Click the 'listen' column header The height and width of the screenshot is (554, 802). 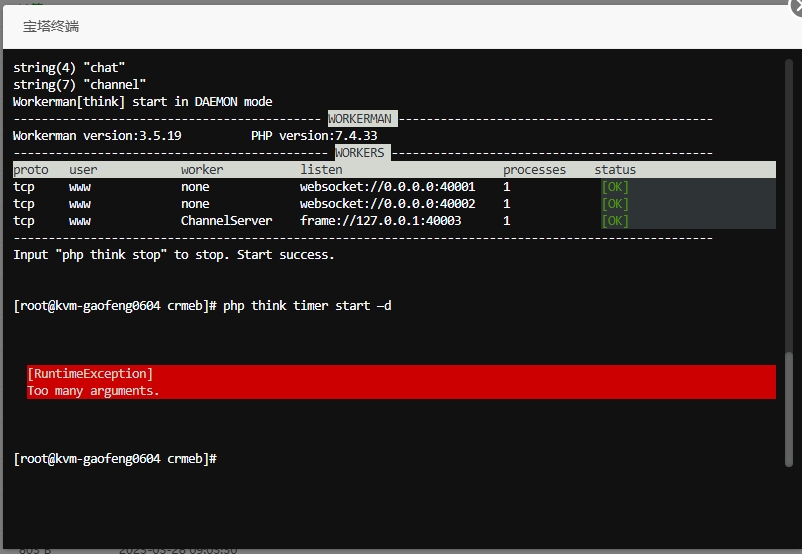point(321,169)
